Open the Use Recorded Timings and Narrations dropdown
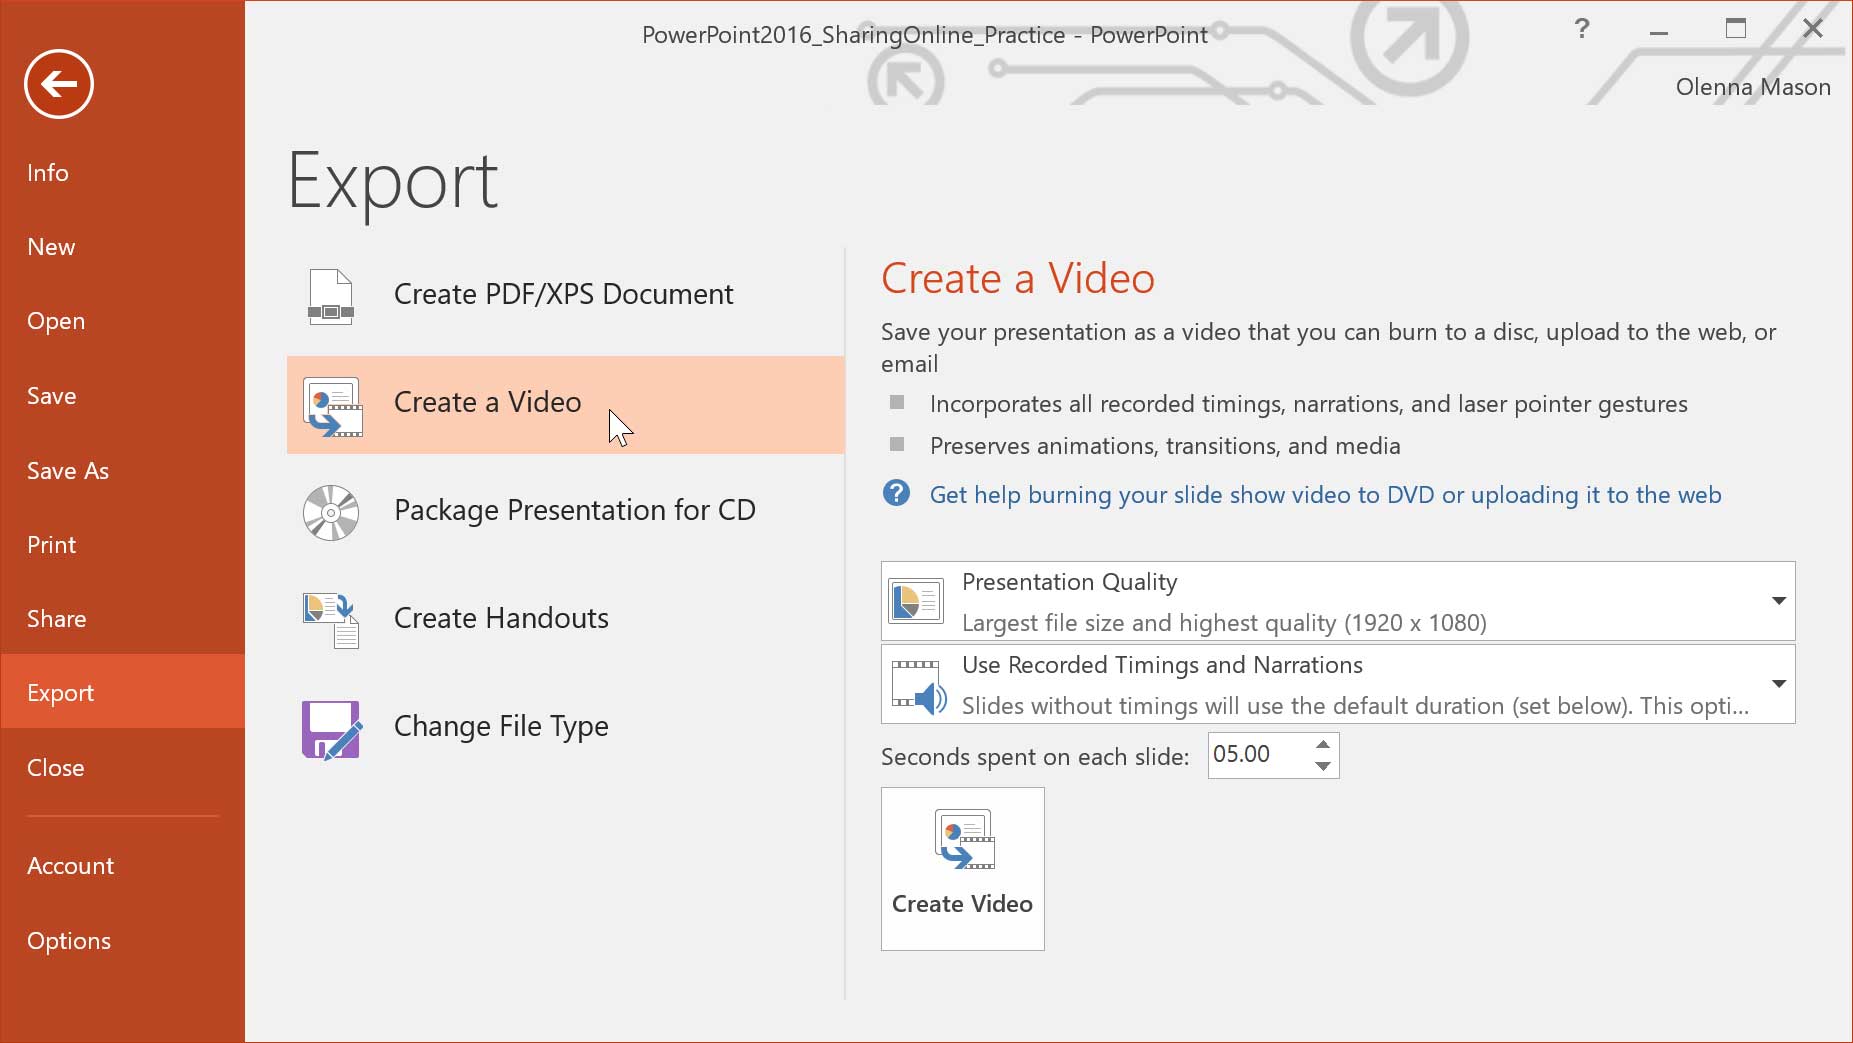The image size is (1853, 1043). (x=1779, y=683)
